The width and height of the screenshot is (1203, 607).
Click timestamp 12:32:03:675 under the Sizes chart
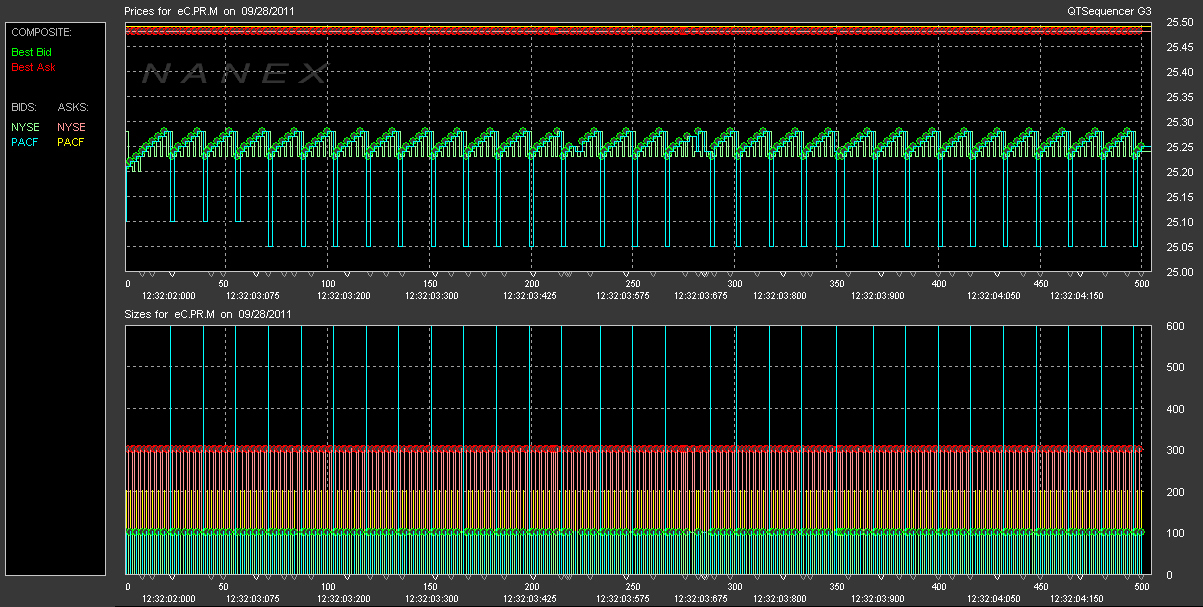(x=701, y=598)
